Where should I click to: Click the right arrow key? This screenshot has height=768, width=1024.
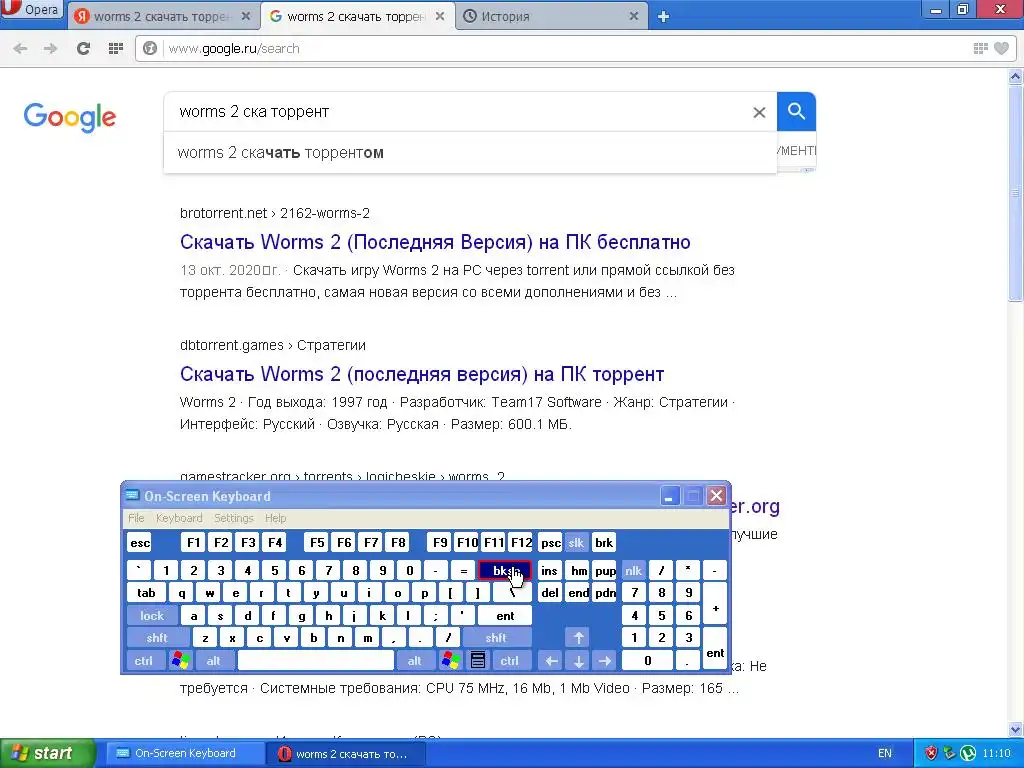pos(605,661)
